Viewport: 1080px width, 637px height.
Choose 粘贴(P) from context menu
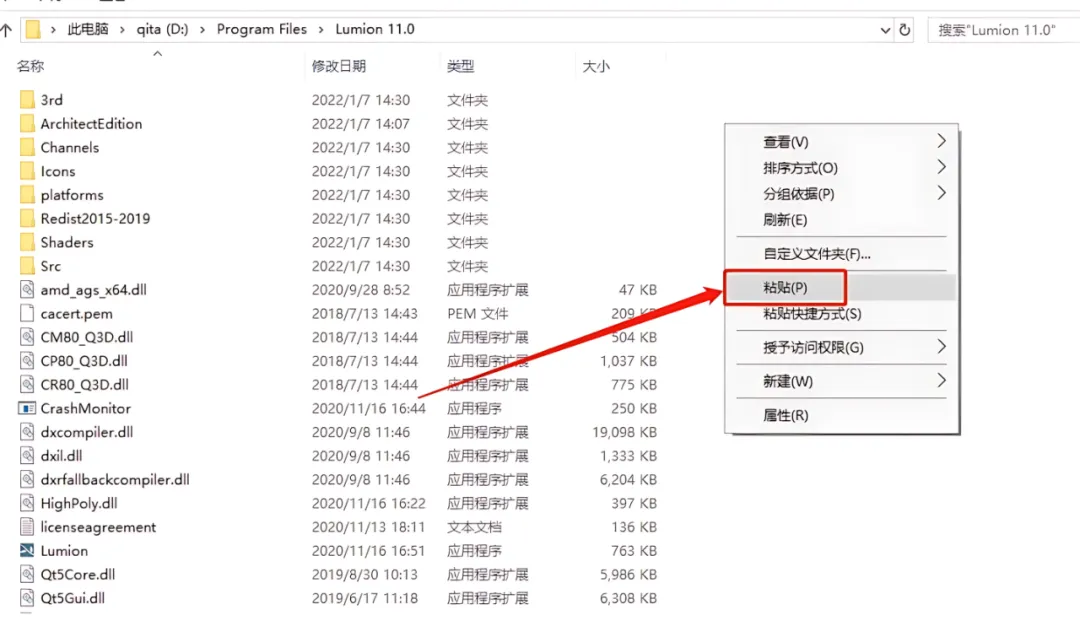pyautogui.click(x=841, y=288)
